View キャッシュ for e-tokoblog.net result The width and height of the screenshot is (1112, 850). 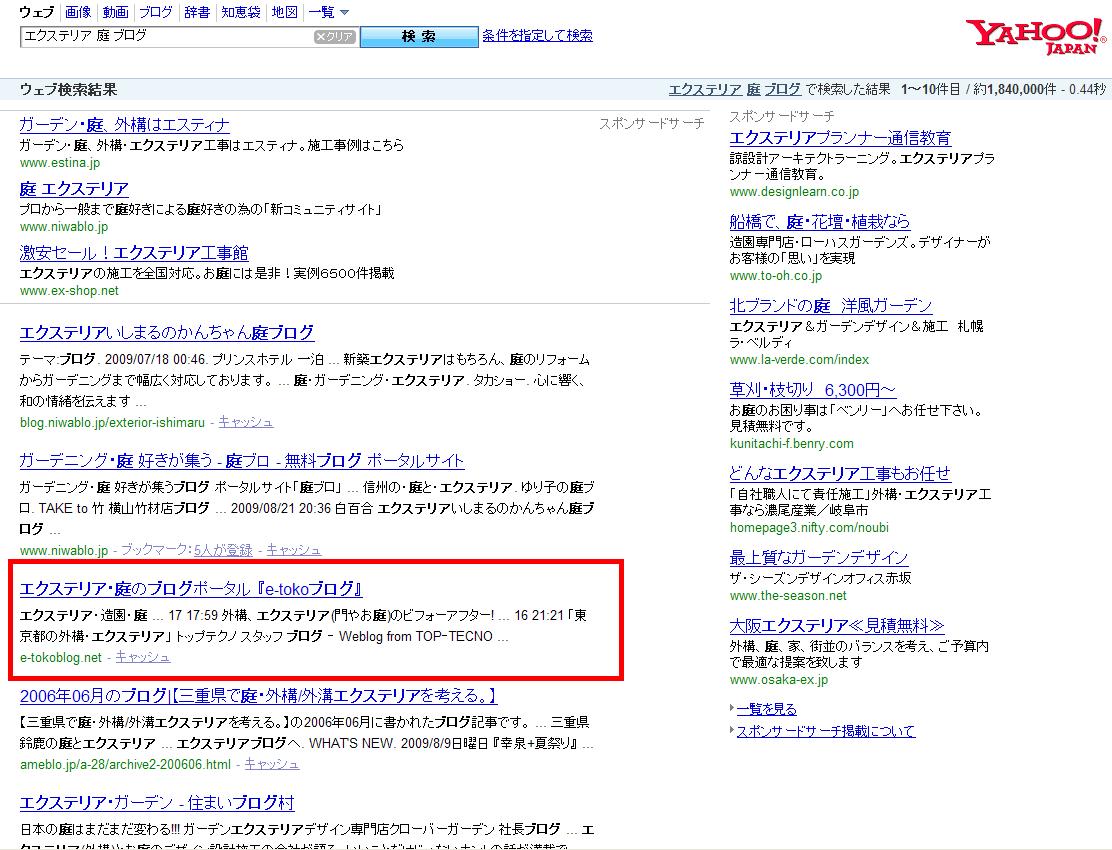tap(143, 657)
